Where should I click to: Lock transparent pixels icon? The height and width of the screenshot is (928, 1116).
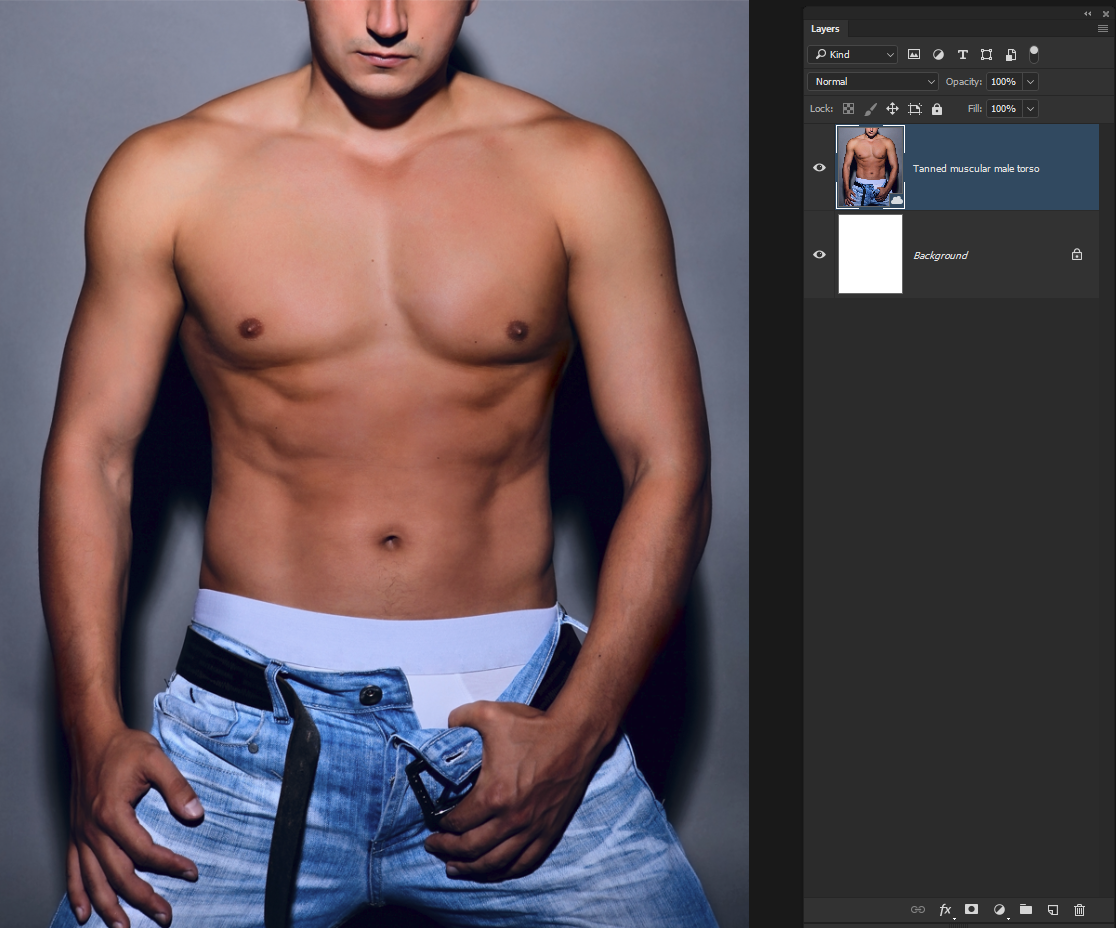point(848,109)
